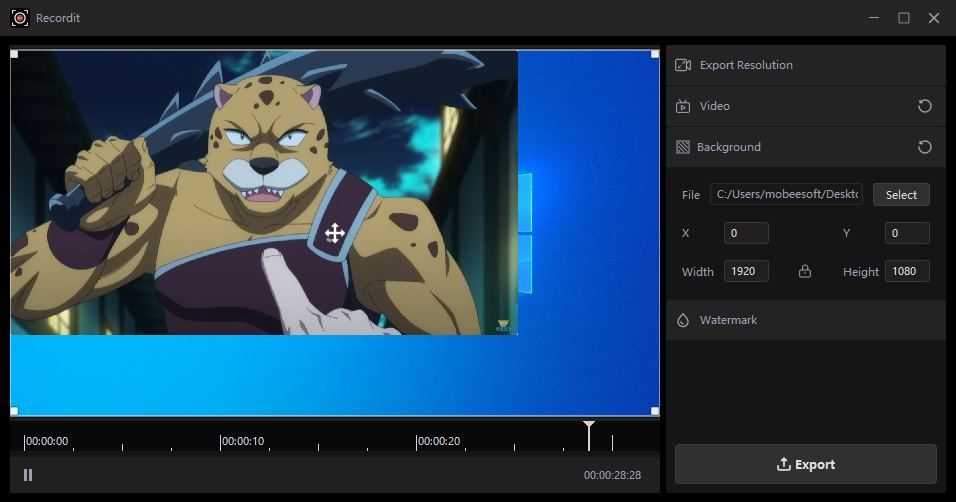
Task: Click the top-right resize handle of the canvas
Action: pos(655,53)
